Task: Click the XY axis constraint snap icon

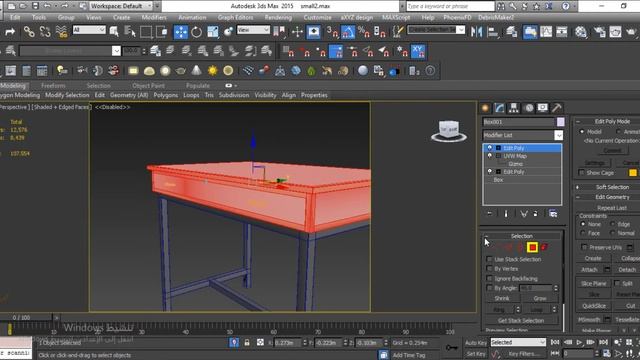Action: (x=418, y=51)
